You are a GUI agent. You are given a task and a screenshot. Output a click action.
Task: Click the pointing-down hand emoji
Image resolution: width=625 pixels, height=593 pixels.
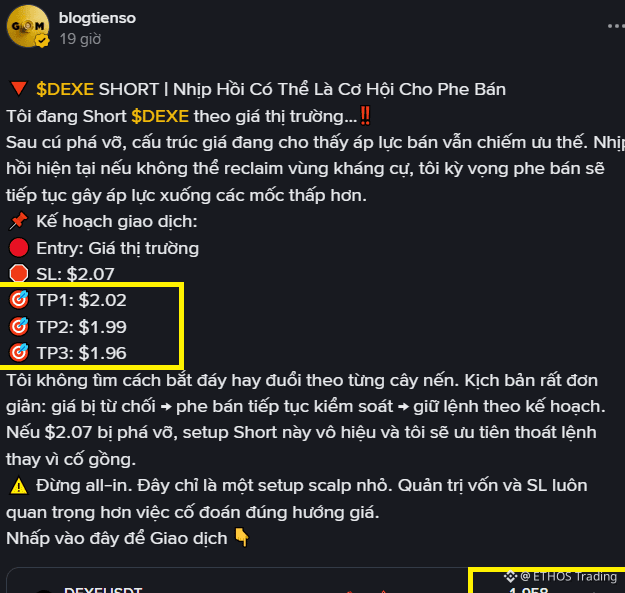(242, 537)
